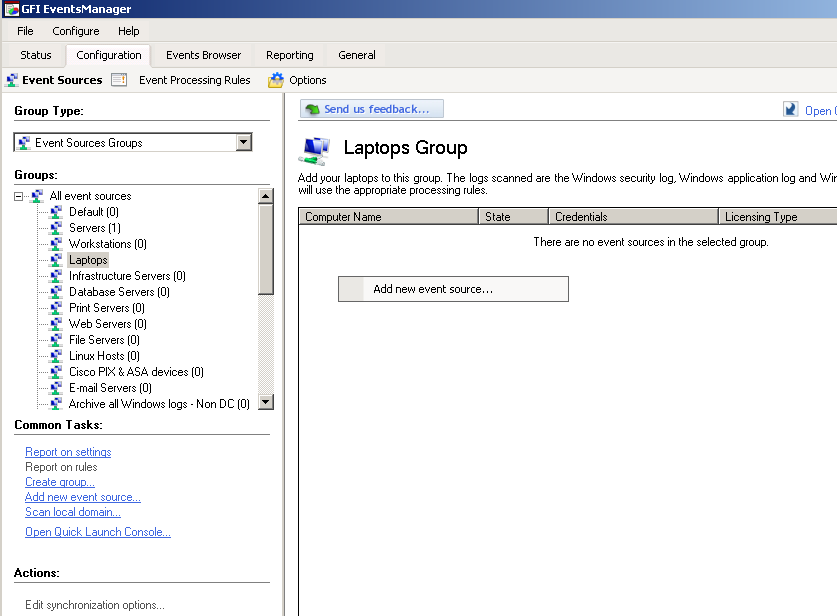Click the groups list scroll up arrow
Image resolution: width=837 pixels, height=616 pixels.
[265, 196]
